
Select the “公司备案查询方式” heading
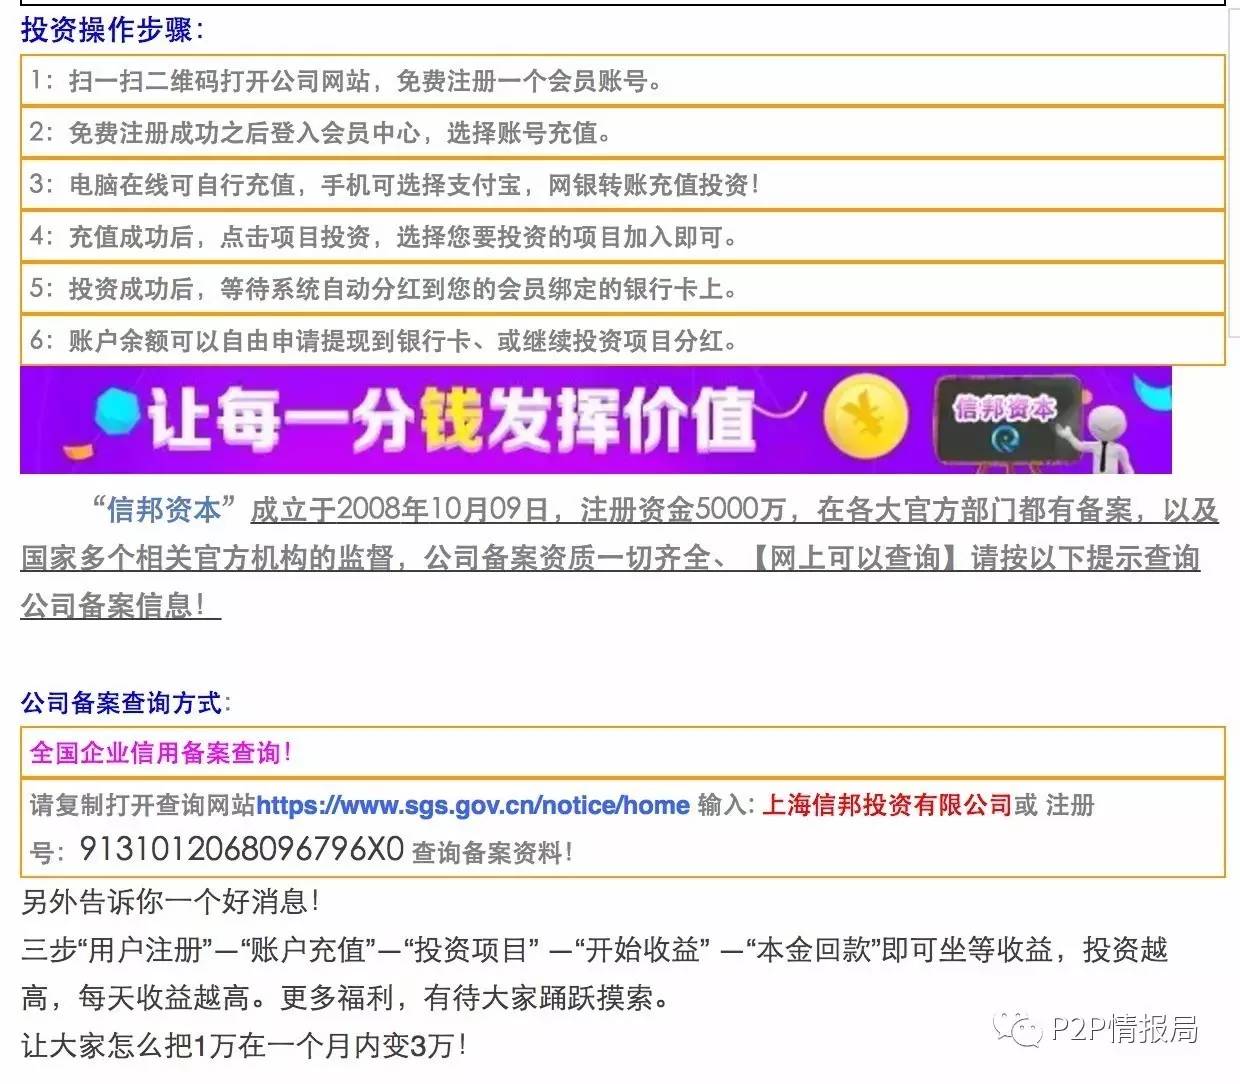point(125,702)
